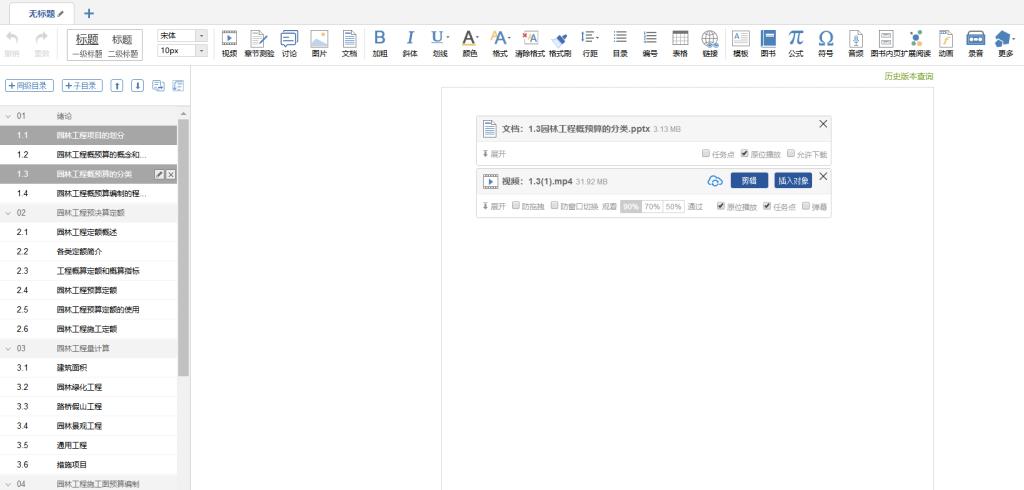1024x490 pixels.
Task: Insert a 链接 hyperlink
Action: pyautogui.click(x=710, y=42)
